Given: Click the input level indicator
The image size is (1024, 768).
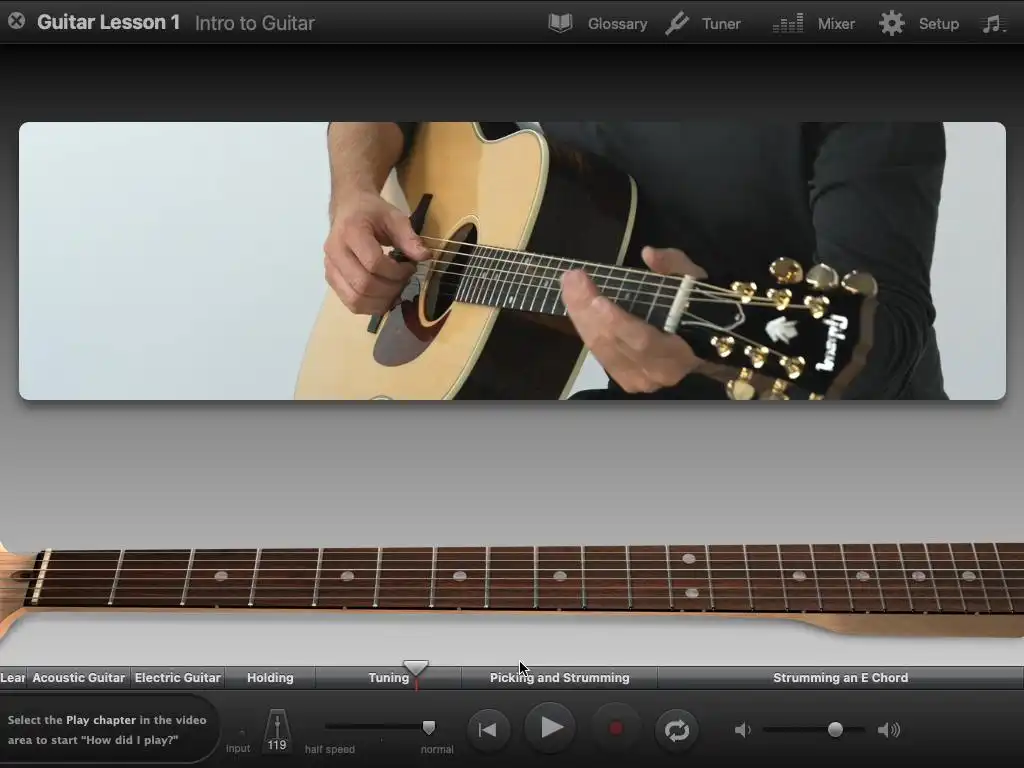Looking at the screenshot, I should click(x=239, y=741).
